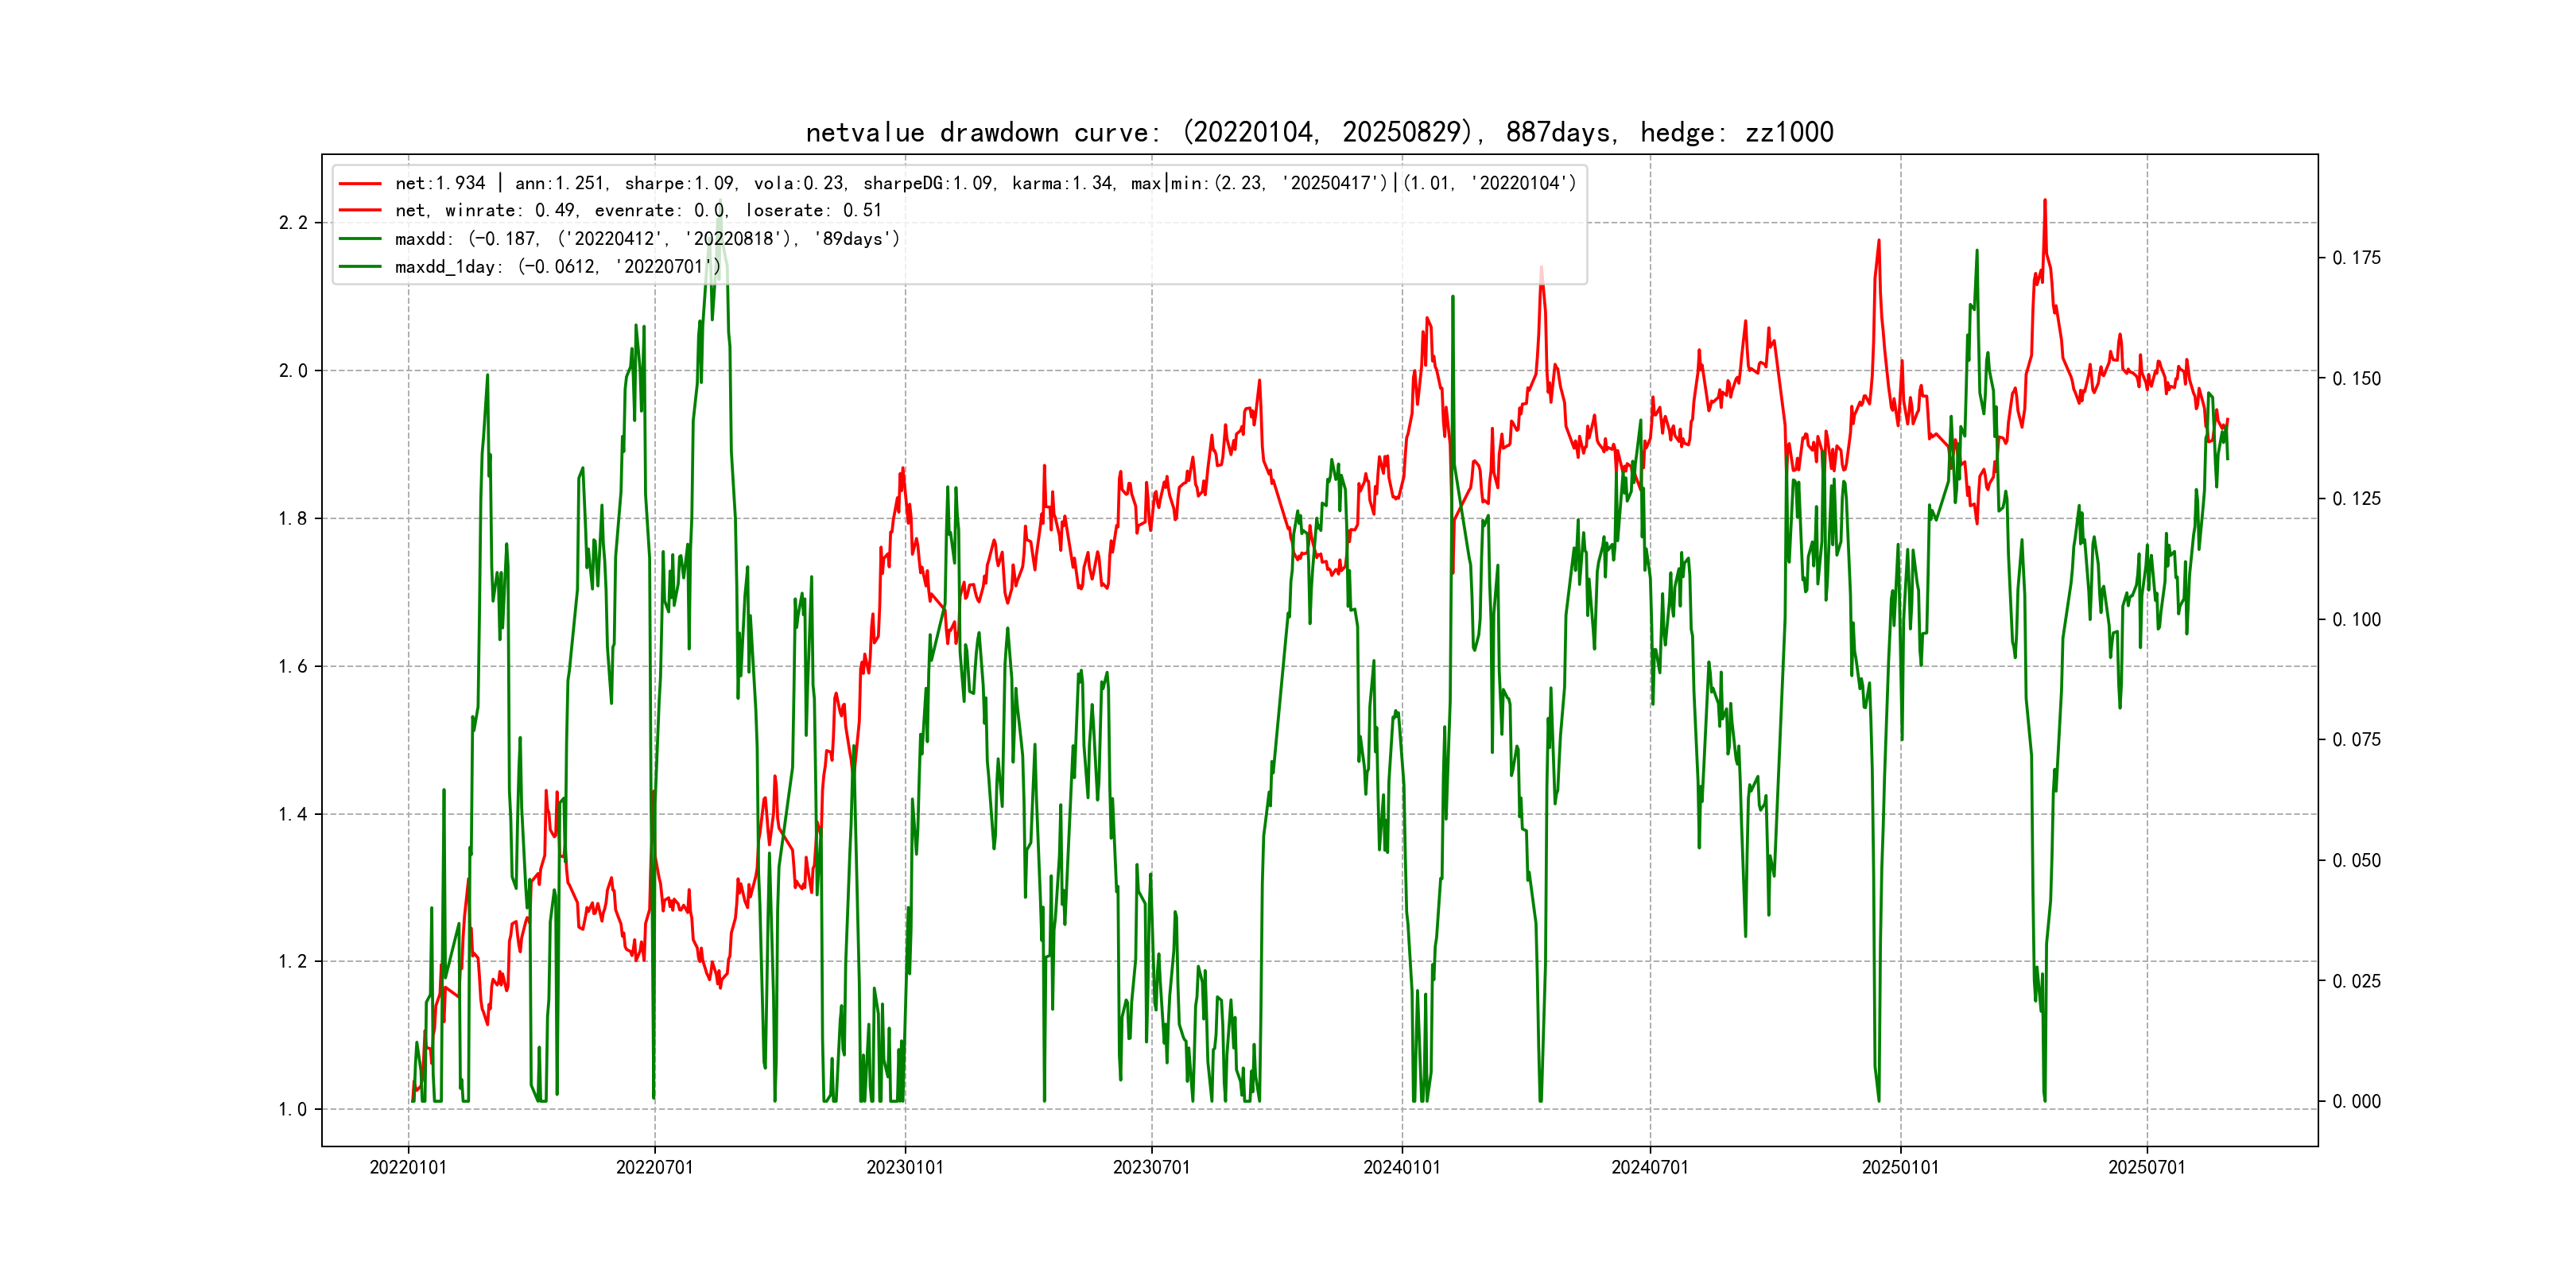The width and height of the screenshot is (2576, 1288).
Task: Click the 0.000 tick on right axis
Action: (2357, 1102)
